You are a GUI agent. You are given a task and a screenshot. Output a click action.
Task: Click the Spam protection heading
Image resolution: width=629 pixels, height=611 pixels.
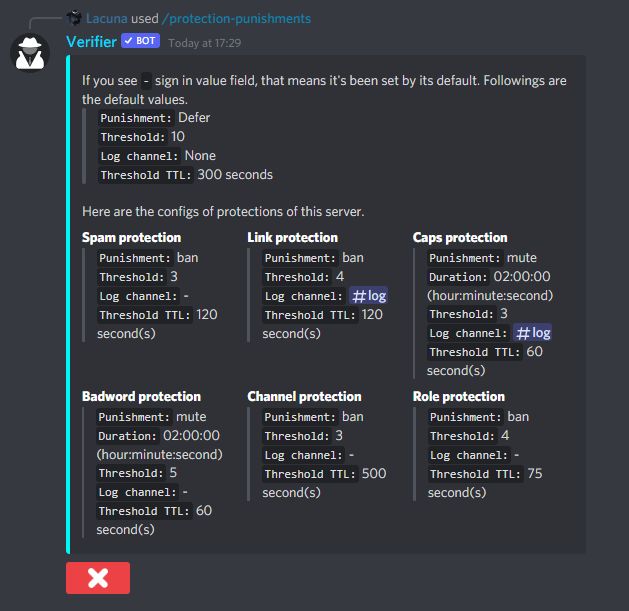tap(132, 237)
